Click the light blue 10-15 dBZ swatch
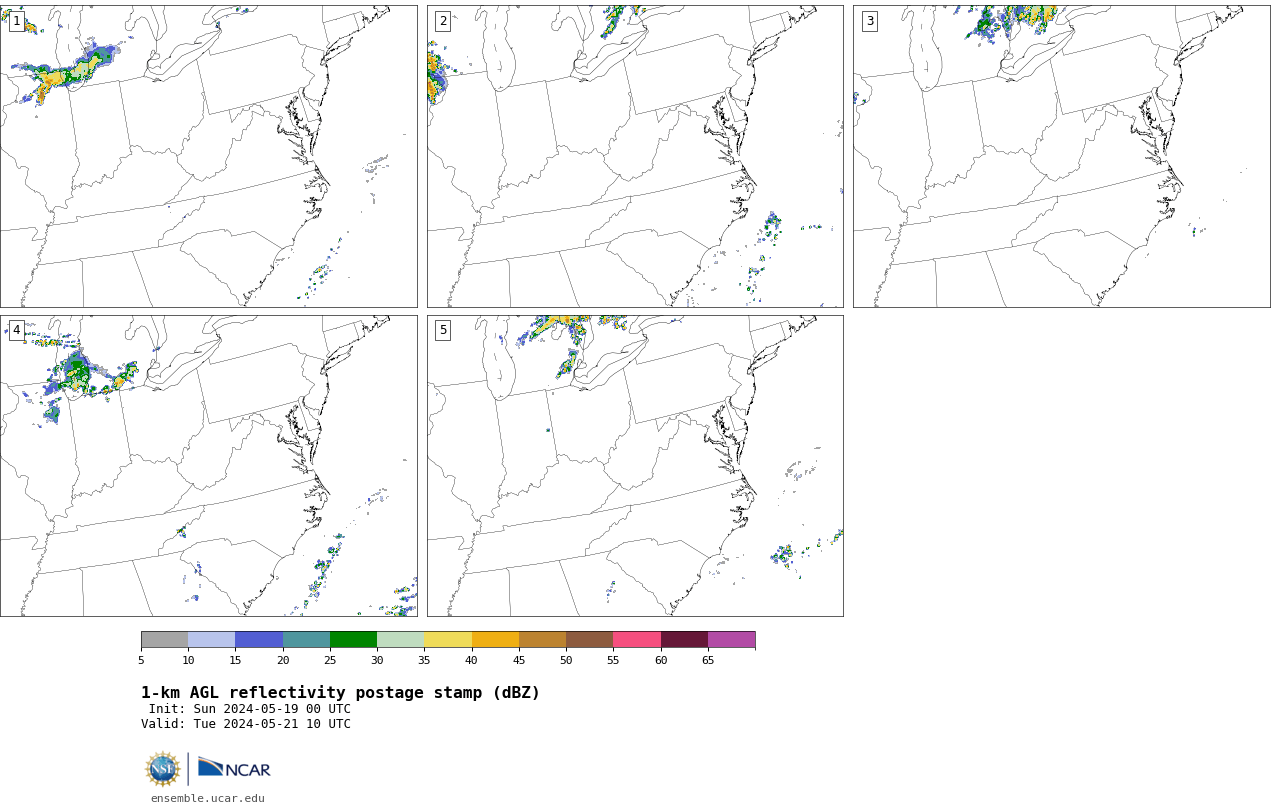1280x809 pixels. coord(212,640)
